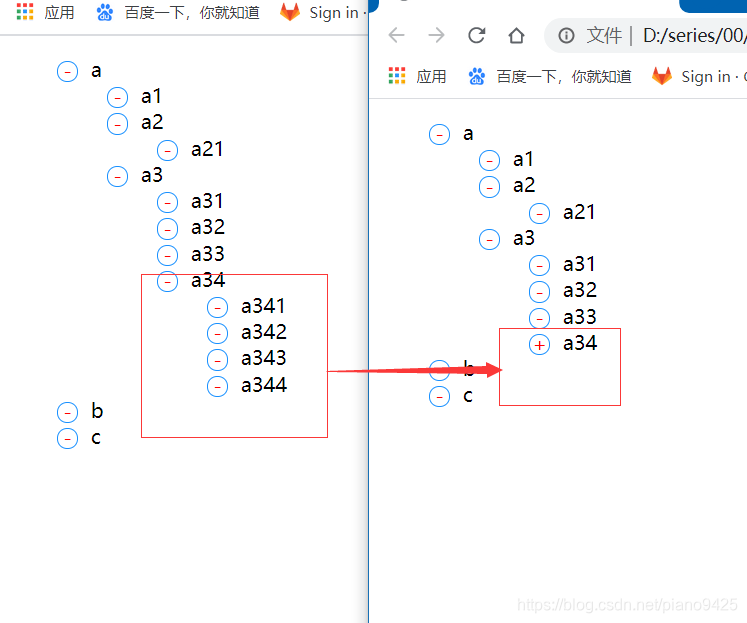Collapse node a1 in right window
The image size is (747, 623).
[489, 161]
